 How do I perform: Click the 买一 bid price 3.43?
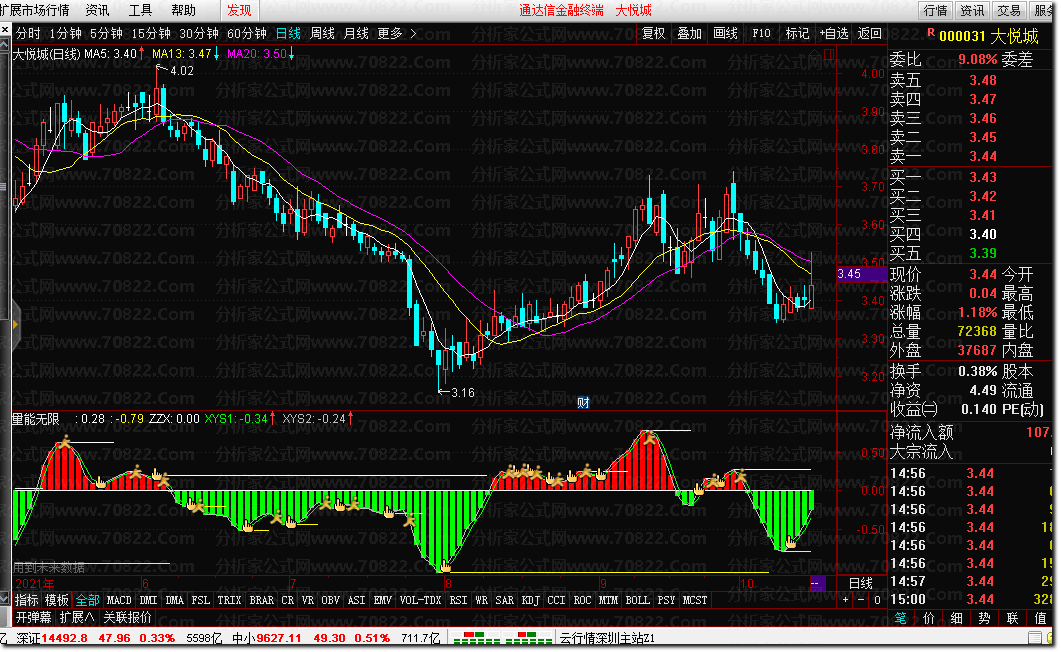(x=983, y=177)
